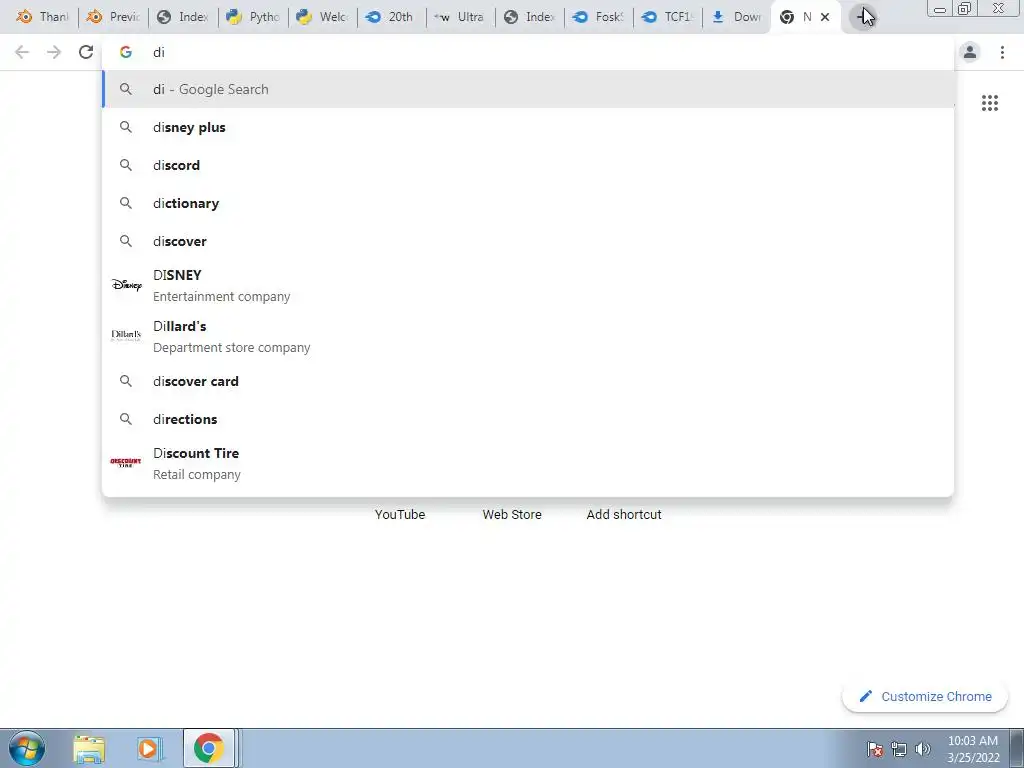Switch to the Pytho tab

coord(253,17)
